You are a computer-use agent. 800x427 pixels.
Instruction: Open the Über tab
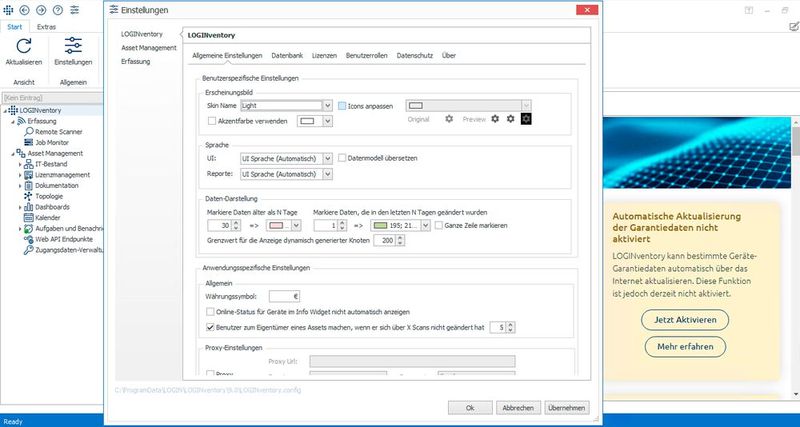click(449, 56)
